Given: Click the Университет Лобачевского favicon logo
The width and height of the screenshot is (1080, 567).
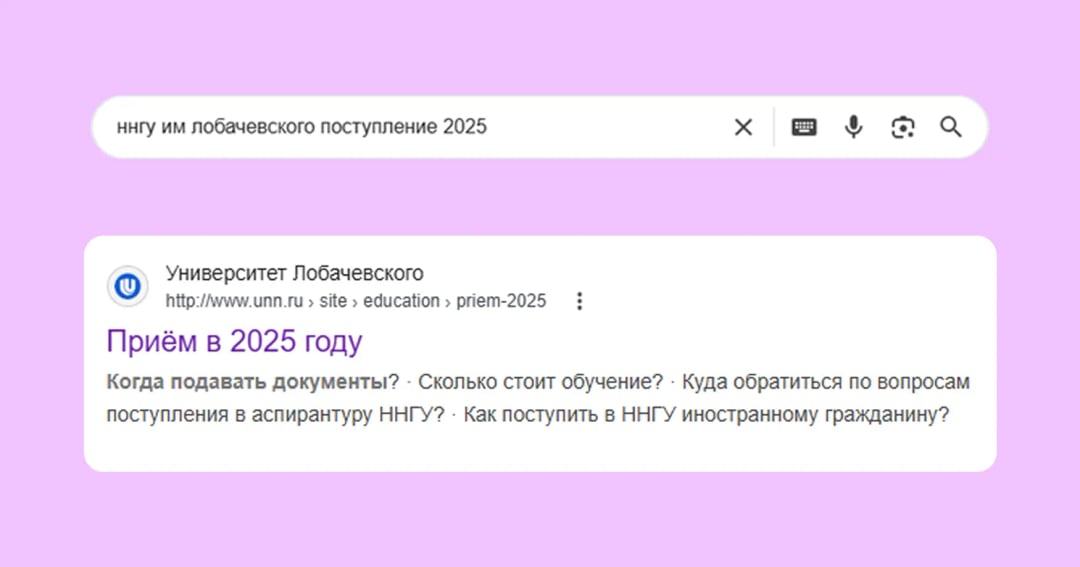Looking at the screenshot, I should tap(127, 286).
